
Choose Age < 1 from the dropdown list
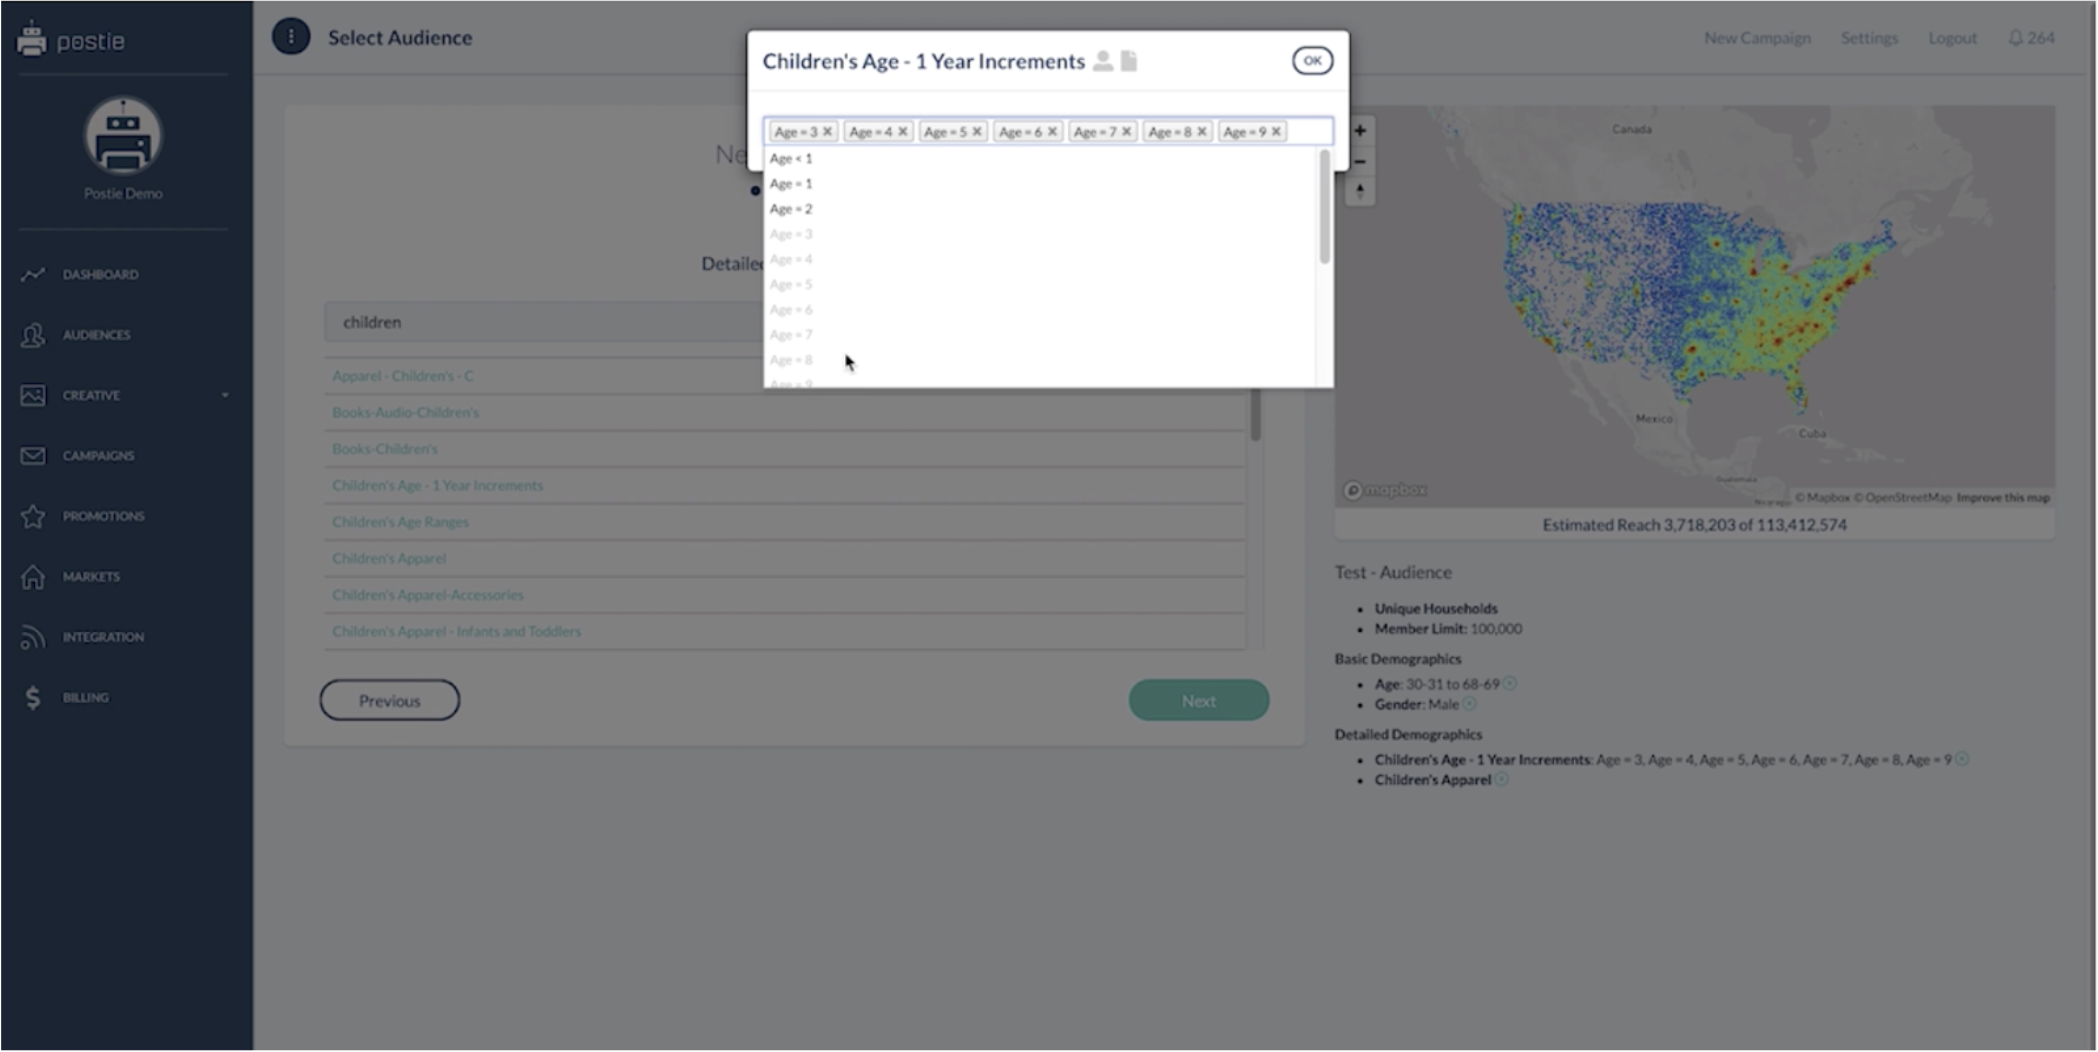(791, 159)
